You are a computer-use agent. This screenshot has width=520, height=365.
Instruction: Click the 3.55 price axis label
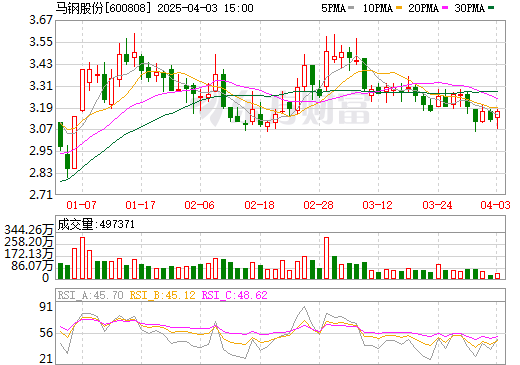(41, 42)
